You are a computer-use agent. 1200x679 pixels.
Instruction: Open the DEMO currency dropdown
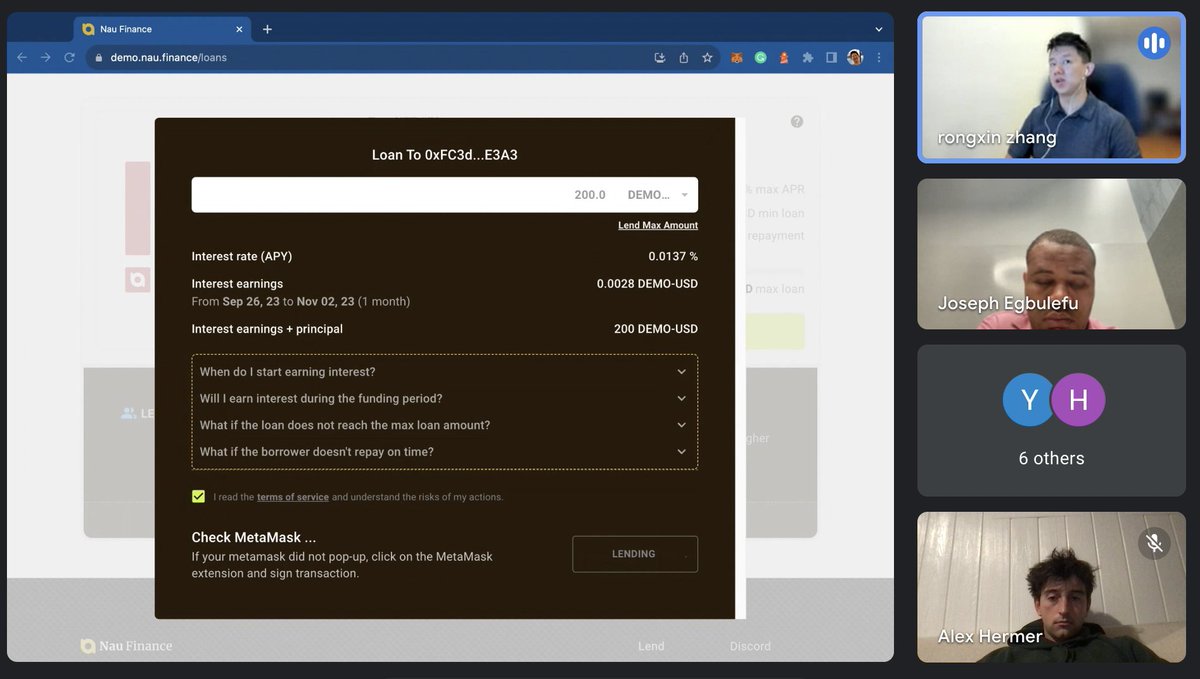[658, 195]
